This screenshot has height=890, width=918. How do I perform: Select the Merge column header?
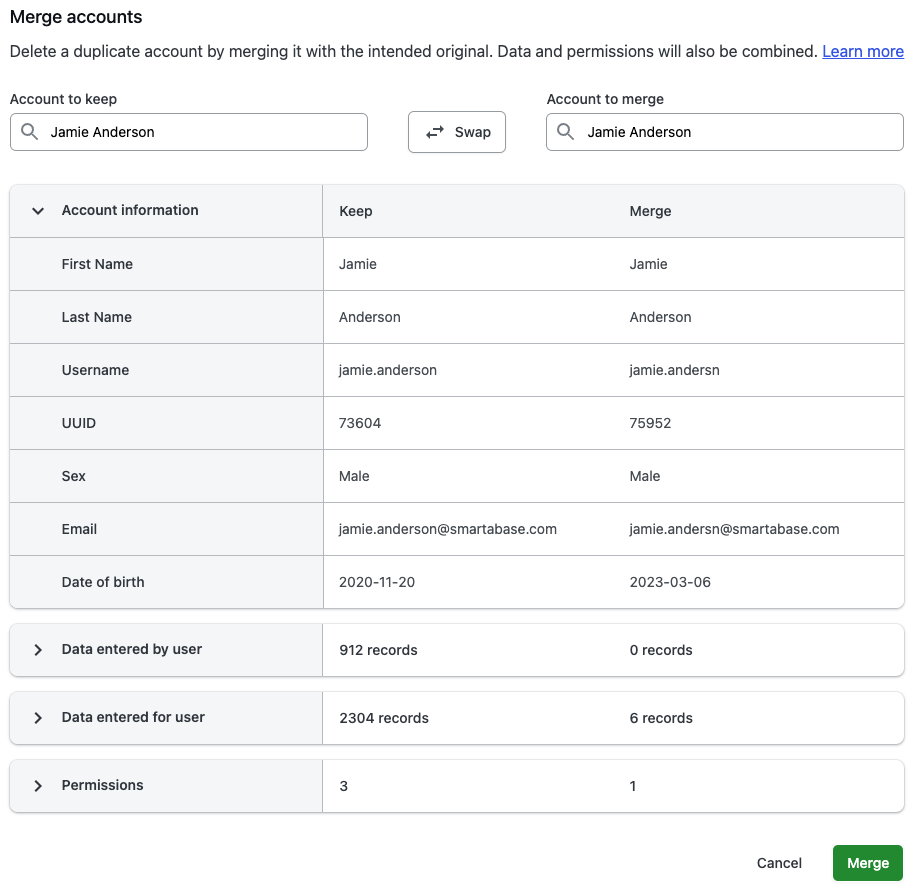(650, 211)
